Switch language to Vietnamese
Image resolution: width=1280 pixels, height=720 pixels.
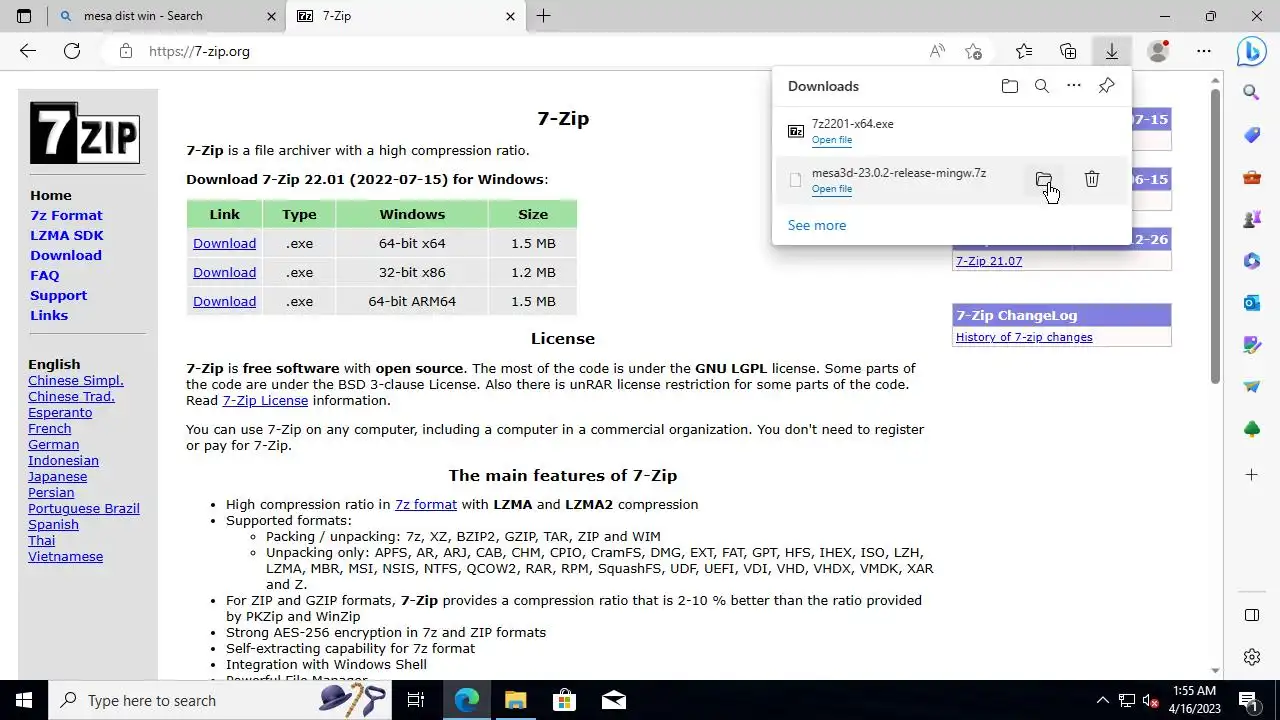coord(66,556)
